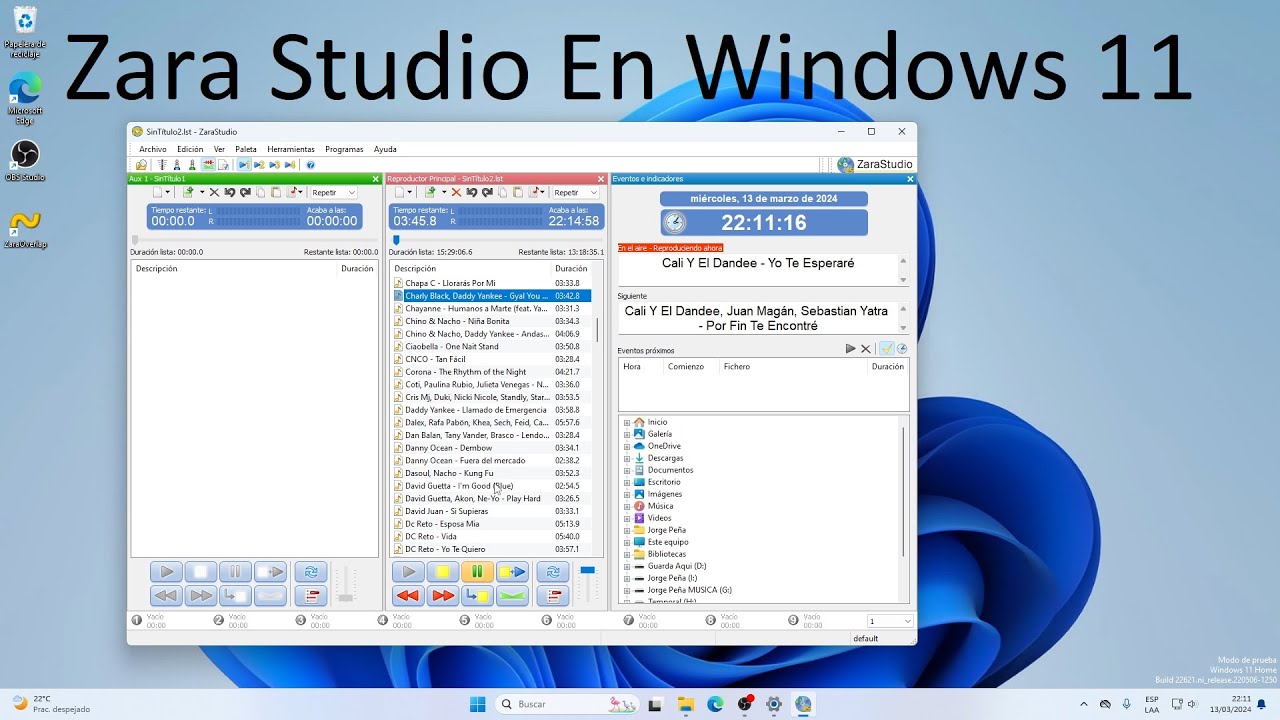
Task: Expand the Descargas folder node
Action: pos(627,458)
